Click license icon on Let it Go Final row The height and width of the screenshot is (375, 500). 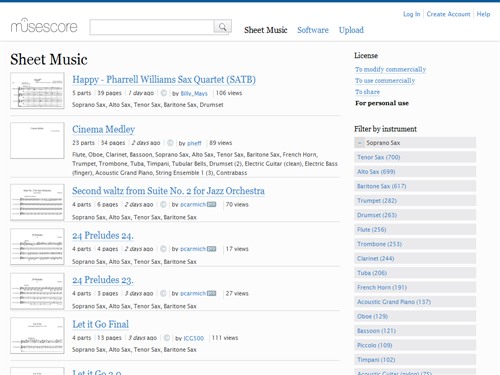pyautogui.click(x=167, y=338)
